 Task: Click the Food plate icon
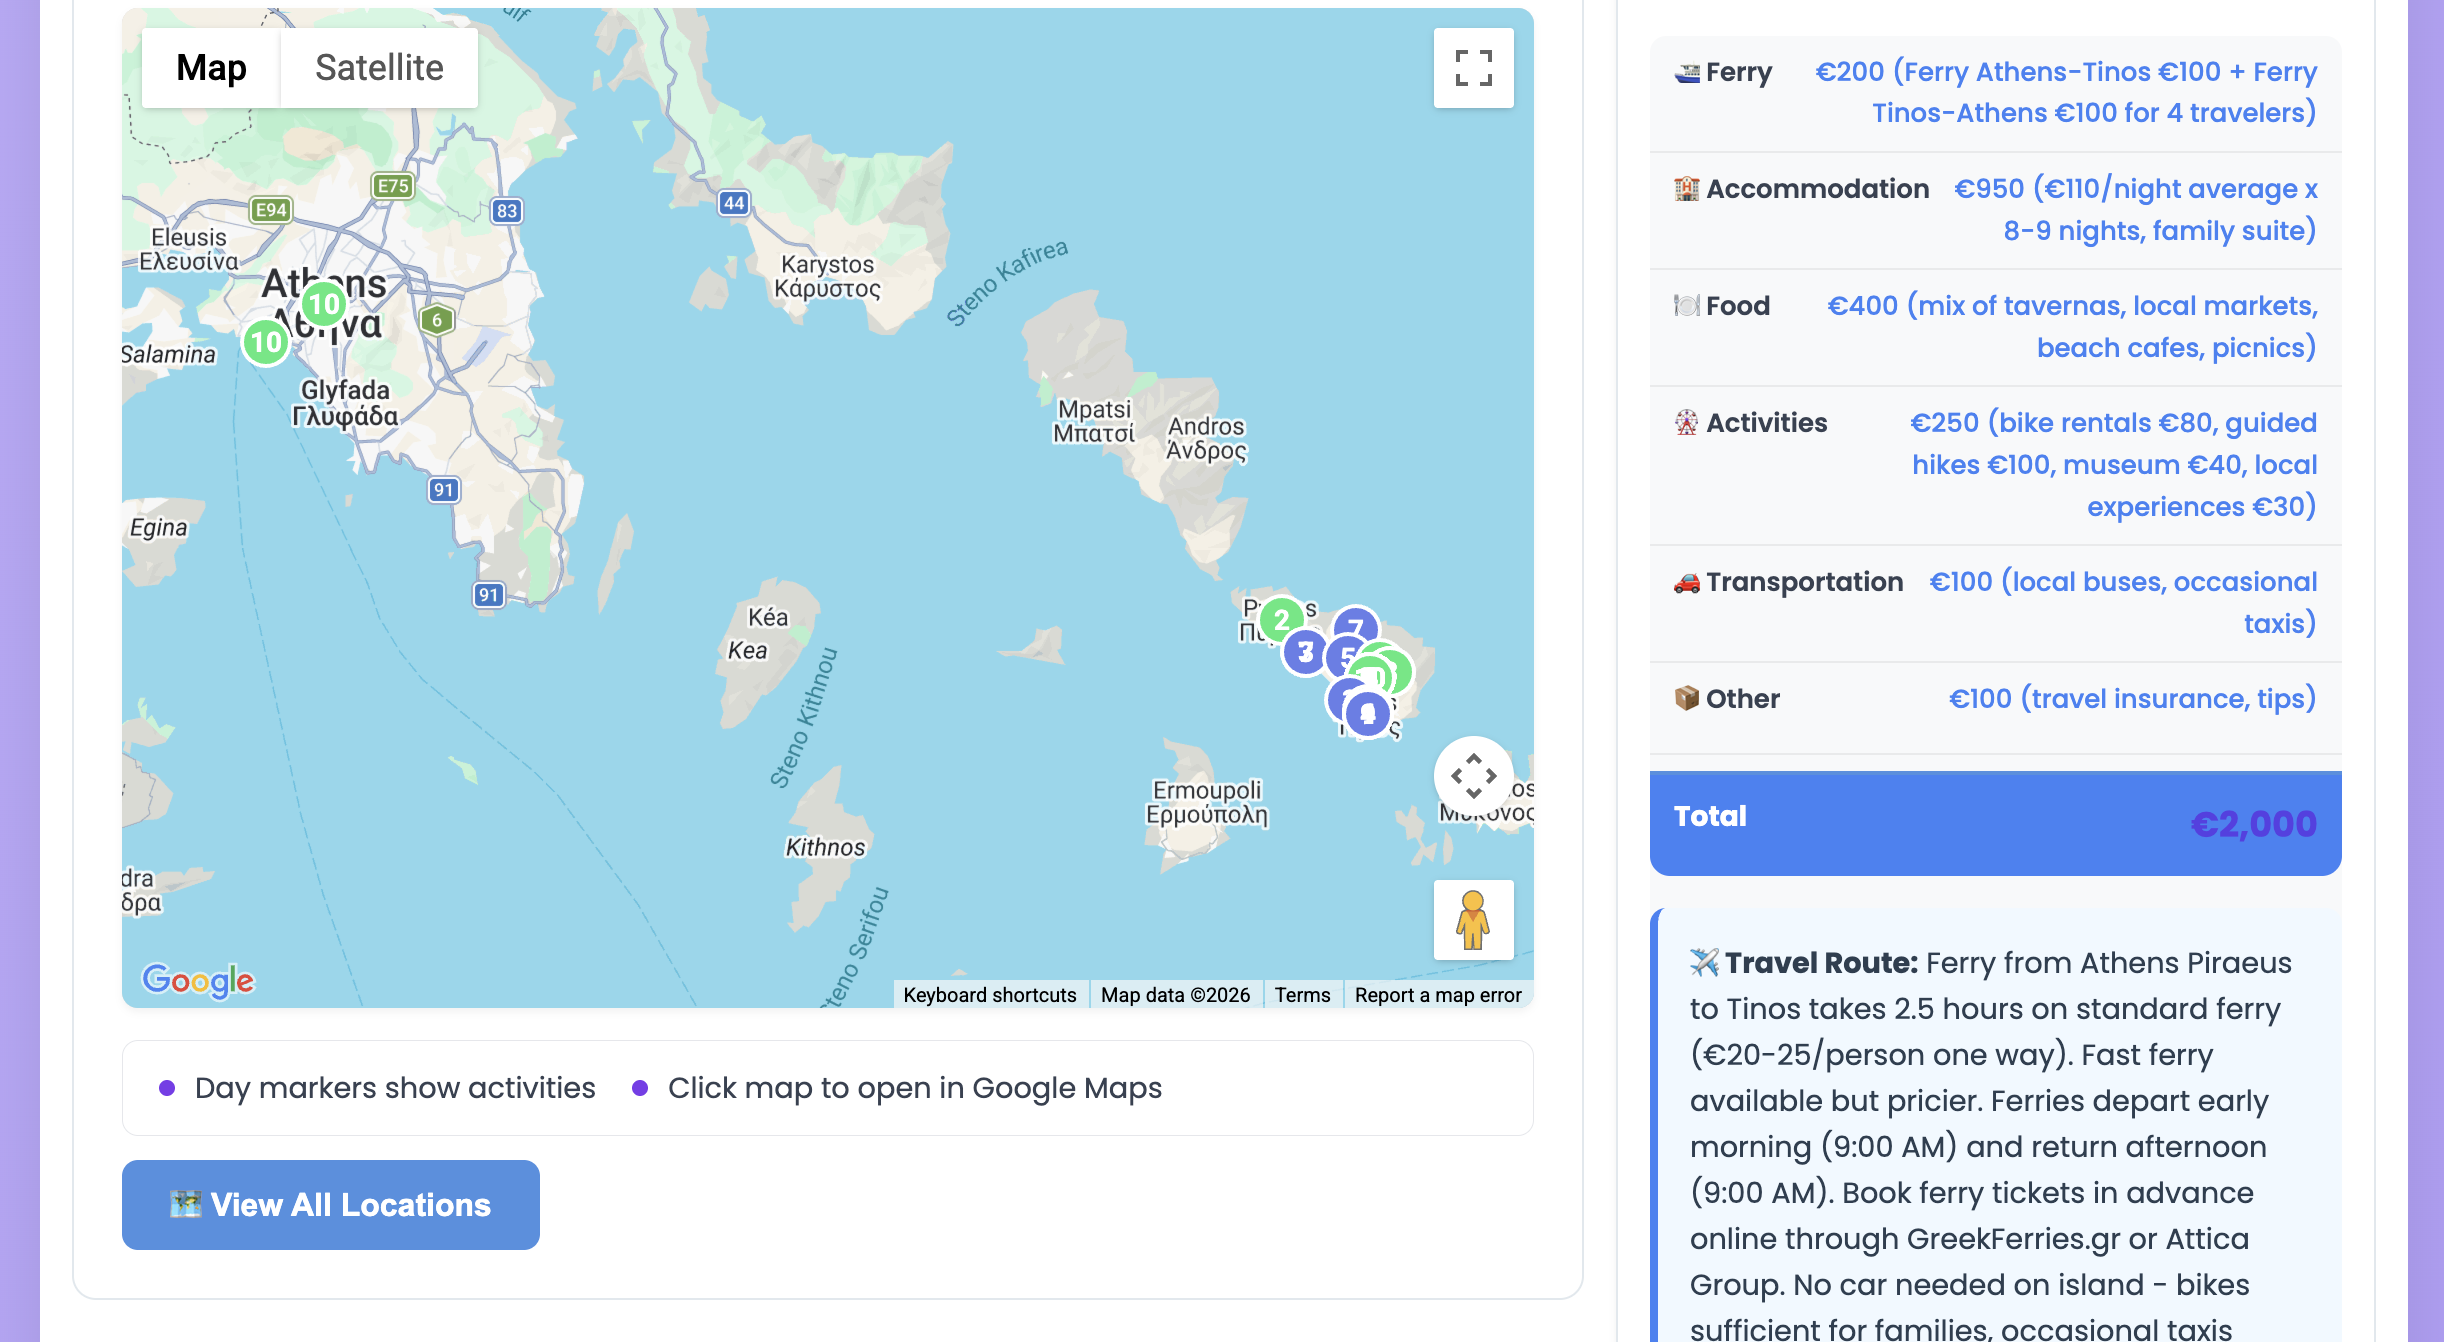coord(1687,305)
